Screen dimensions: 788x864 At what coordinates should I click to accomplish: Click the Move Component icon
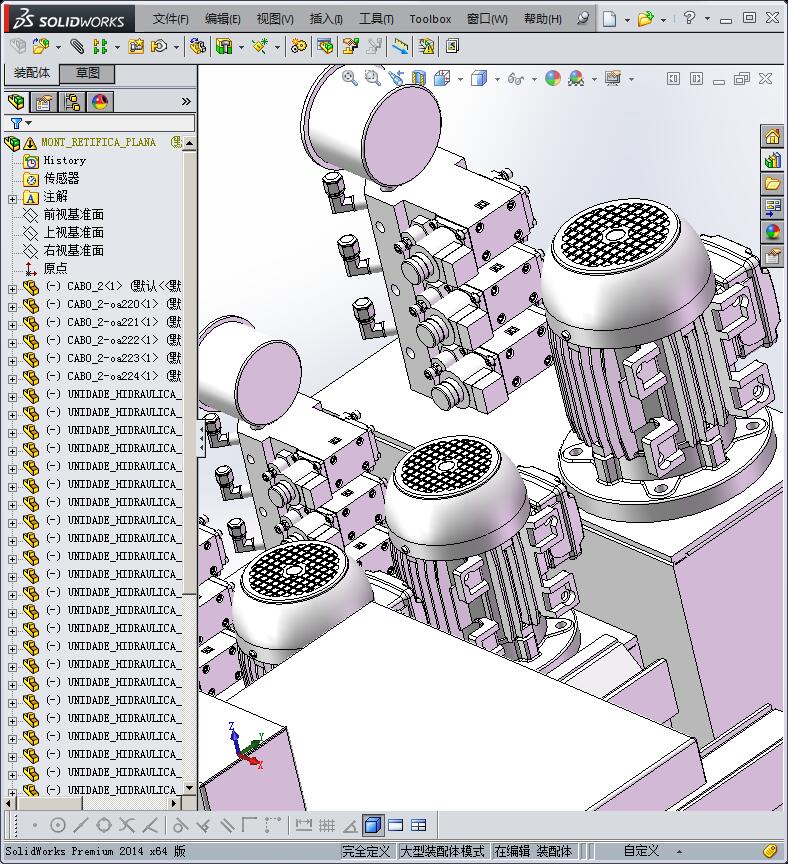tap(159, 46)
